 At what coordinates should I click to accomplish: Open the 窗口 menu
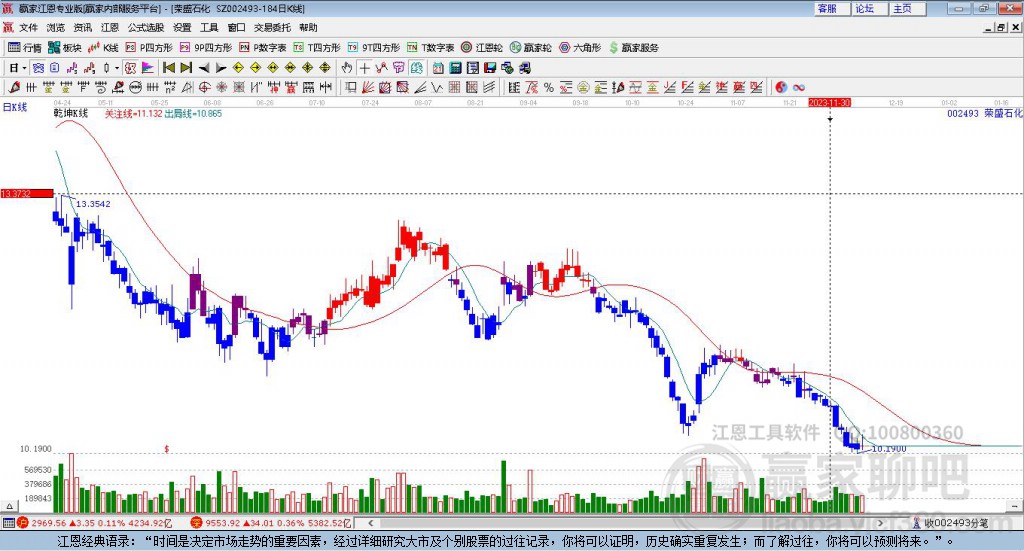[x=236, y=27]
